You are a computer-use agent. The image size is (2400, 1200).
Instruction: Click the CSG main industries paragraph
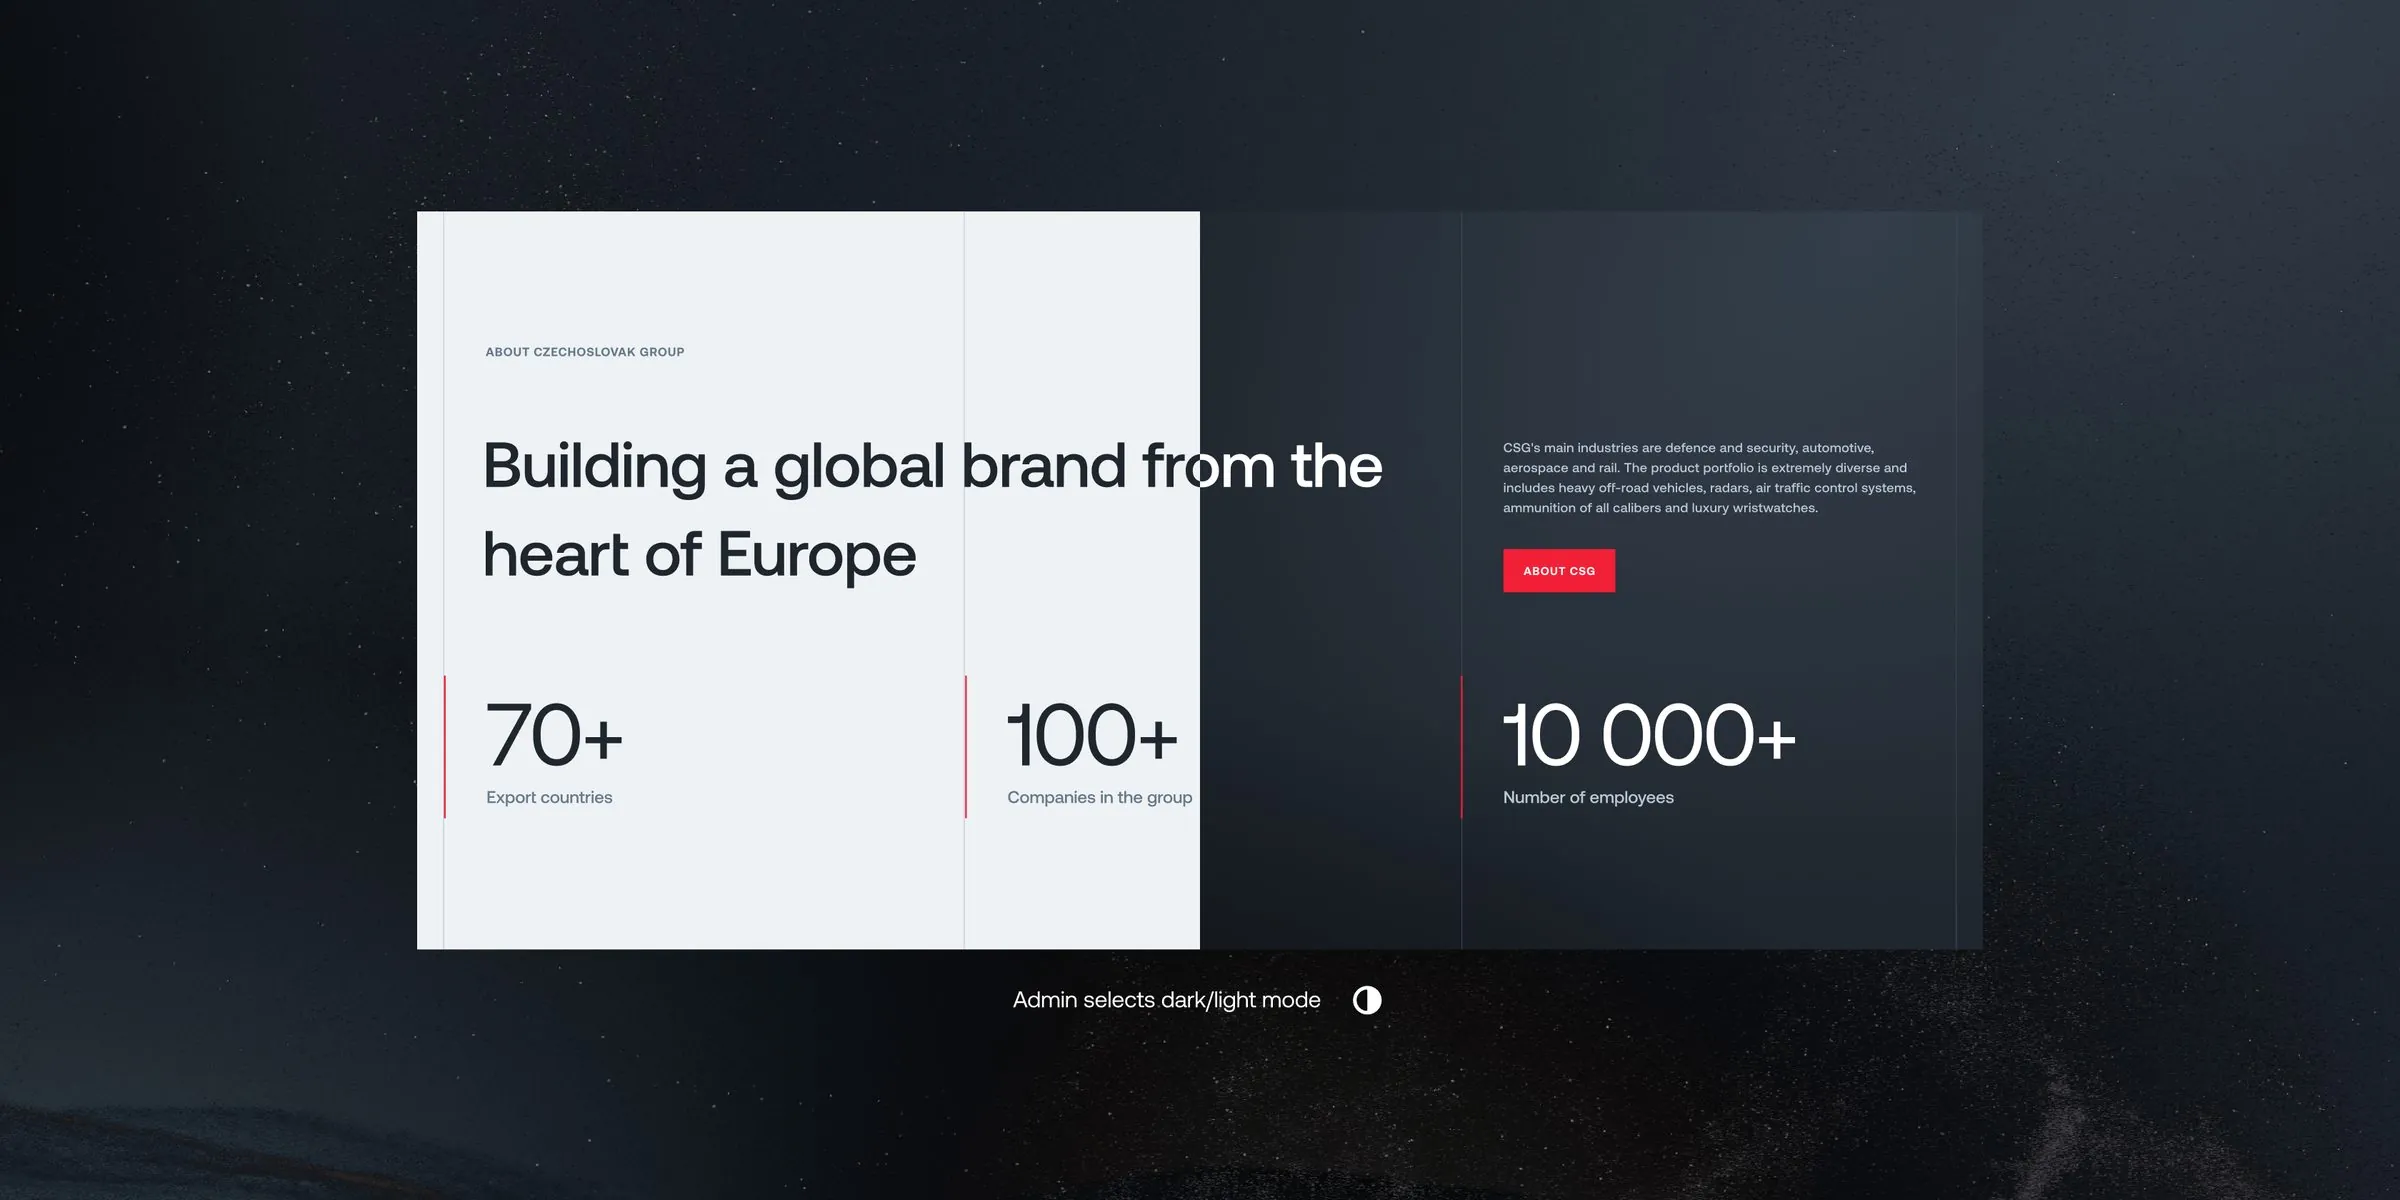(x=1709, y=478)
